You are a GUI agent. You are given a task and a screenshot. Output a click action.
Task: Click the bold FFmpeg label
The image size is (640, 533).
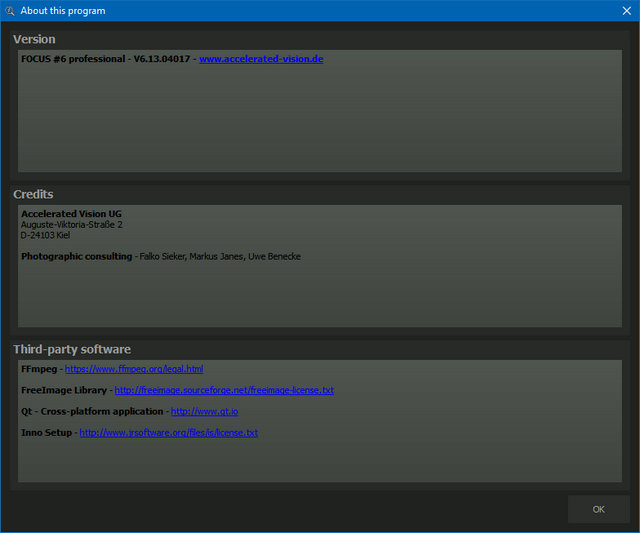click(x=38, y=369)
